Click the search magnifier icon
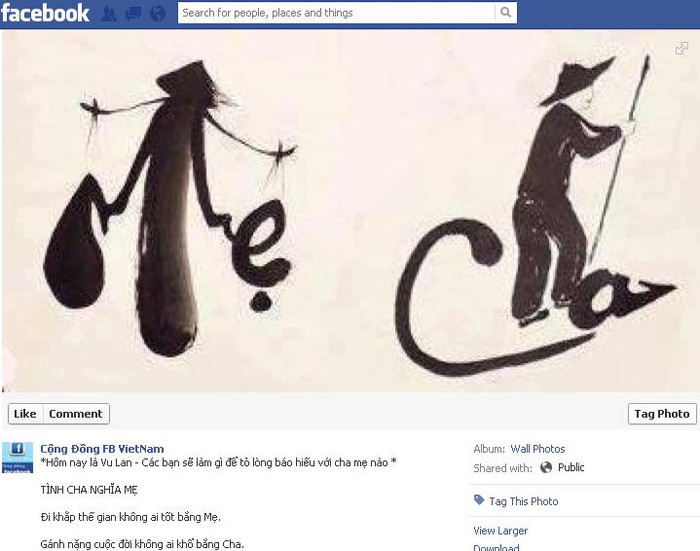 point(506,13)
